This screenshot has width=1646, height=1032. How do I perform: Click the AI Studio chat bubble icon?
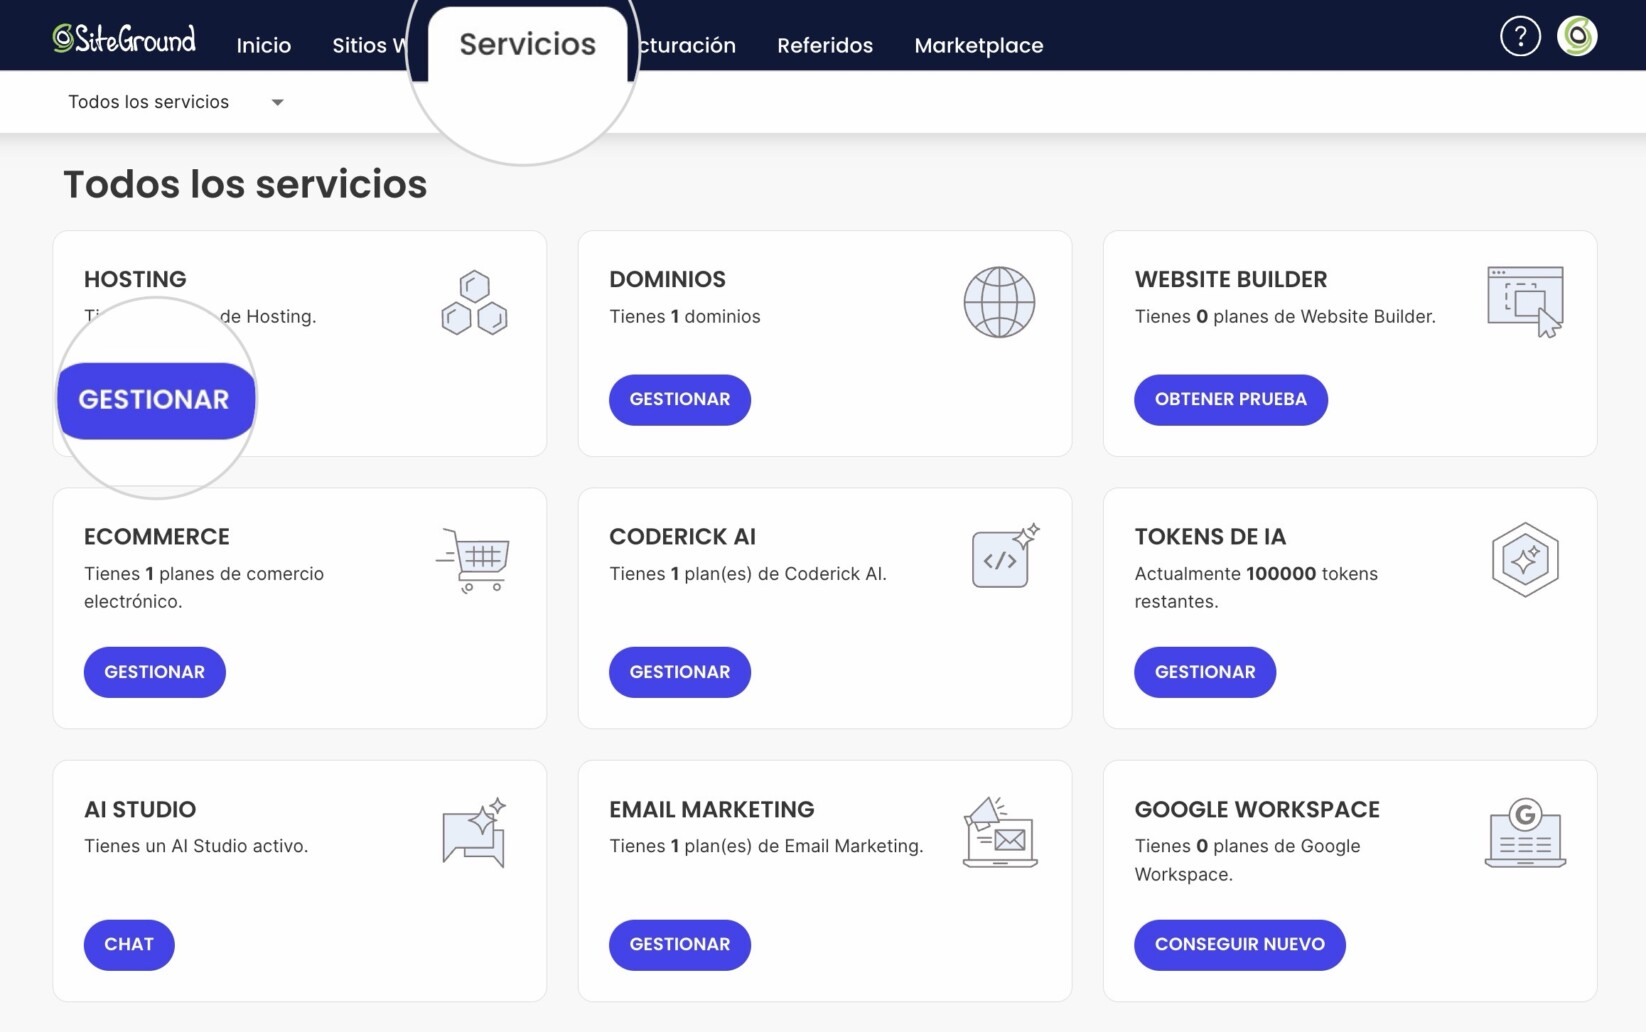pyautogui.click(x=474, y=832)
